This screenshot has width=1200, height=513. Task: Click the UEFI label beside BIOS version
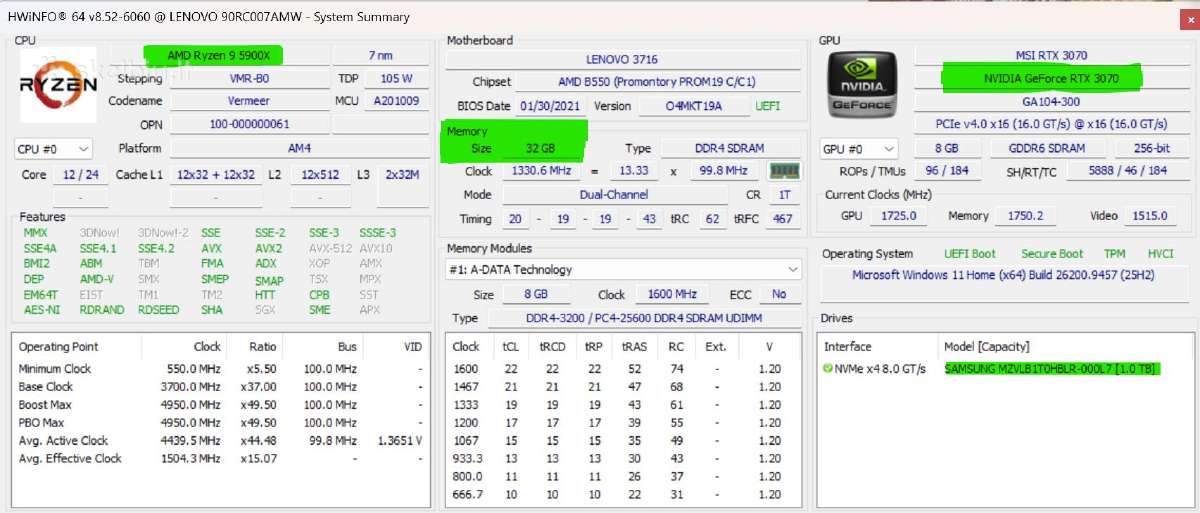[768, 106]
